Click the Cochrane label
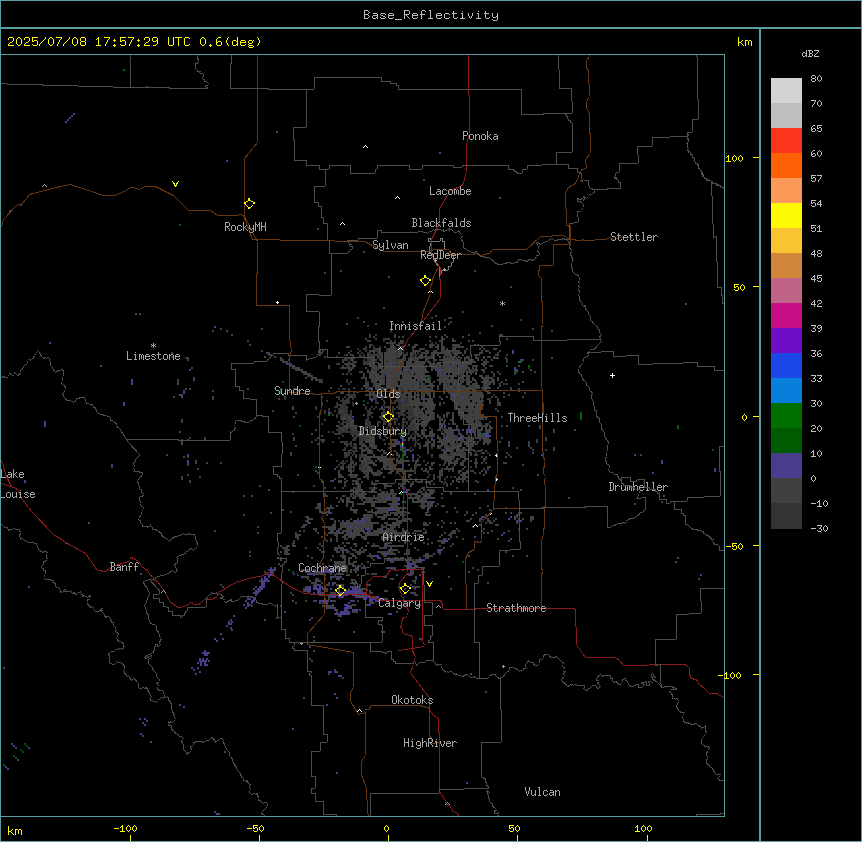Viewport: 862px width, 842px height. click(x=322, y=568)
